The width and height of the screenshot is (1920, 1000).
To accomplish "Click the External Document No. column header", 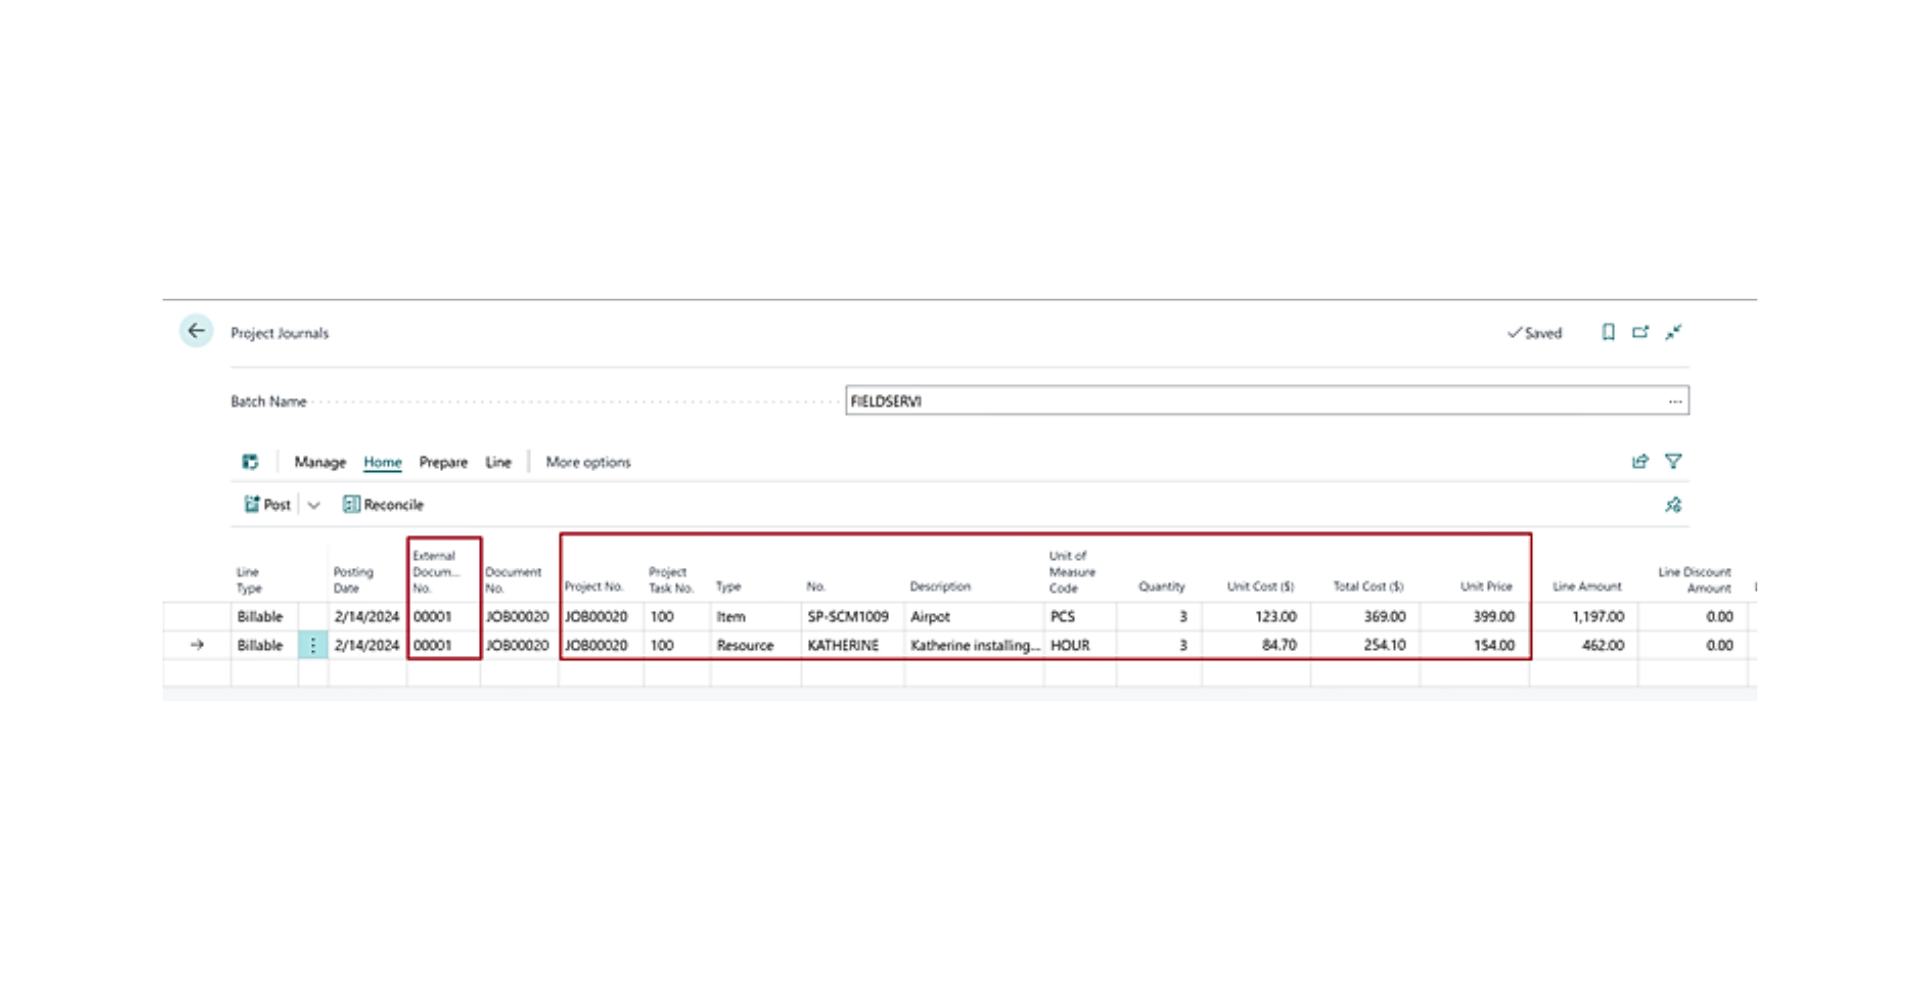I will [436, 572].
